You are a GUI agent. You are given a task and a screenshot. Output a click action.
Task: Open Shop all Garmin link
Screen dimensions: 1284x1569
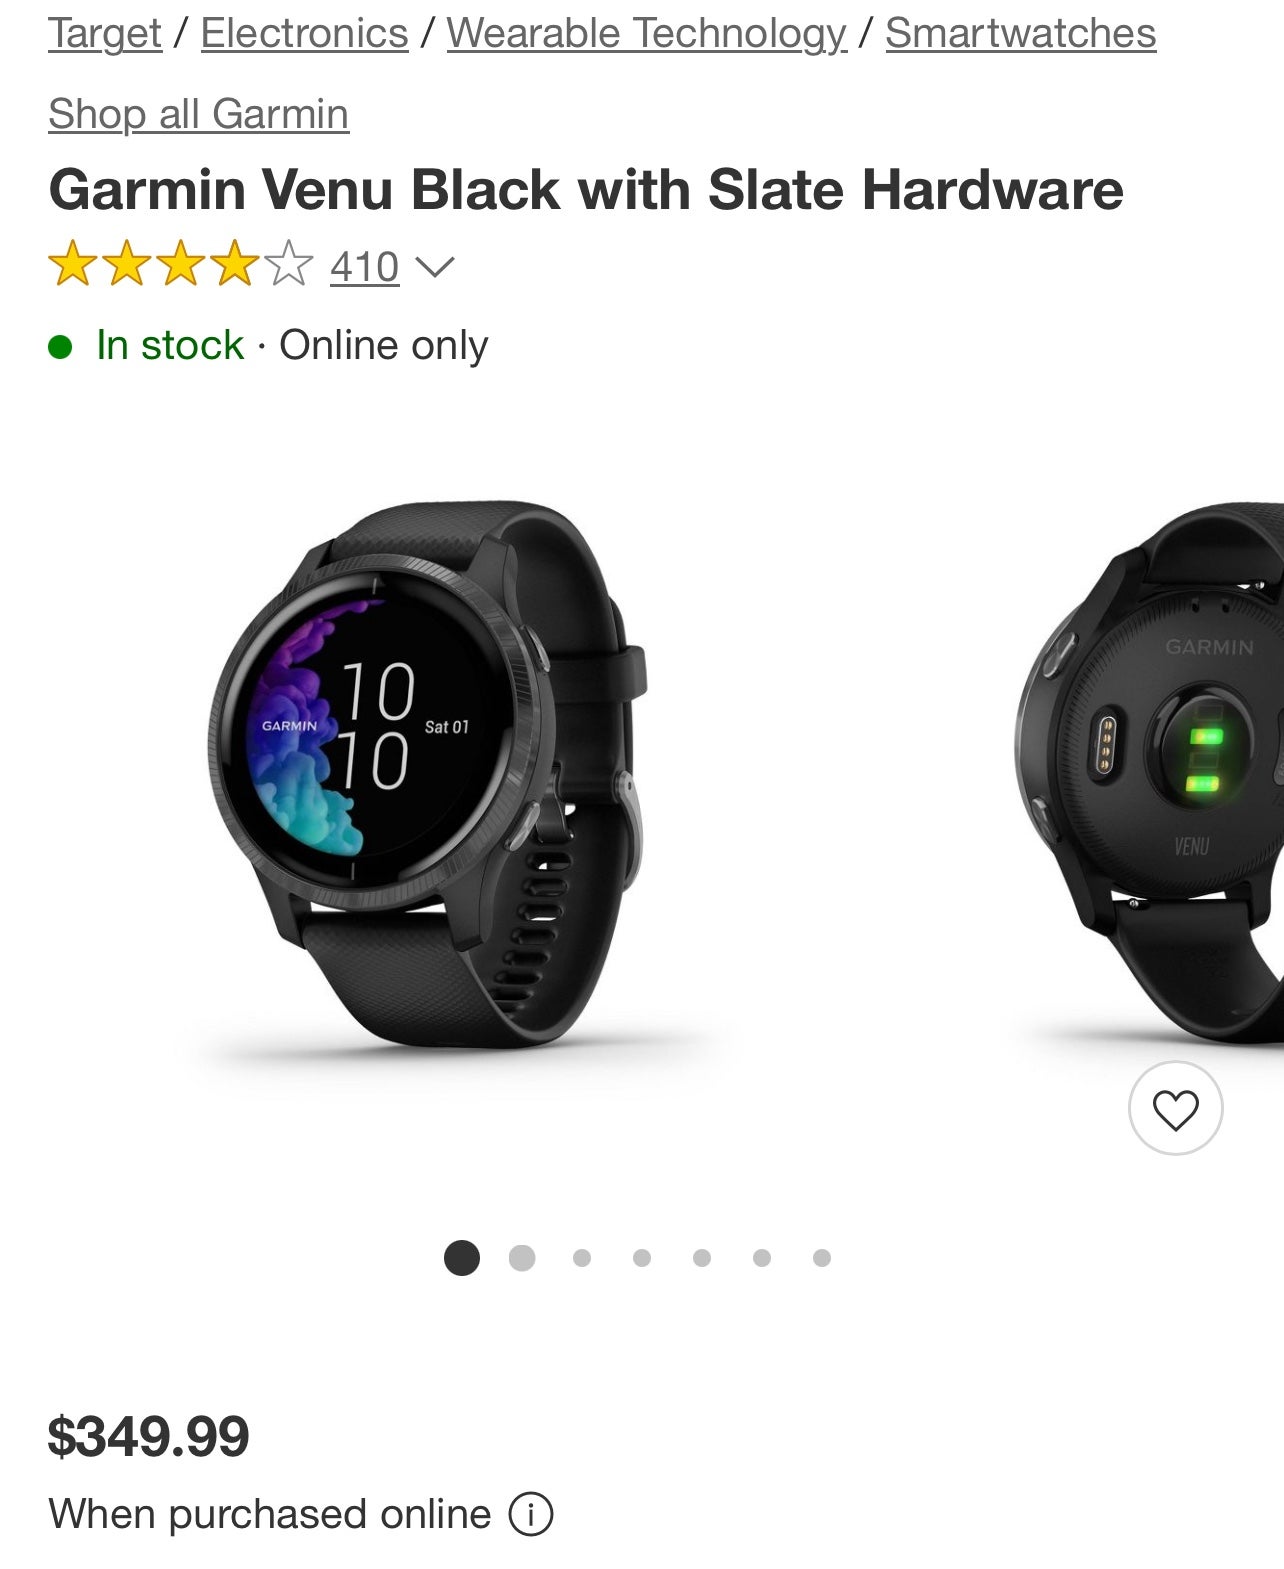(198, 113)
